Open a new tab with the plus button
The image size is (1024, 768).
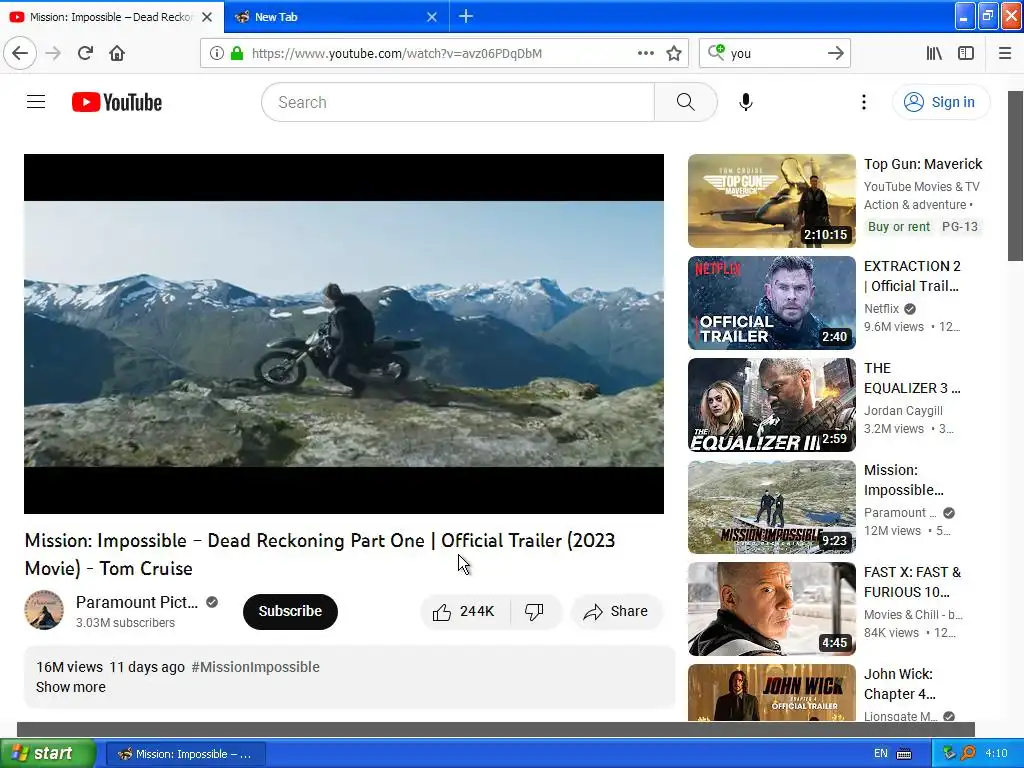pos(466,16)
